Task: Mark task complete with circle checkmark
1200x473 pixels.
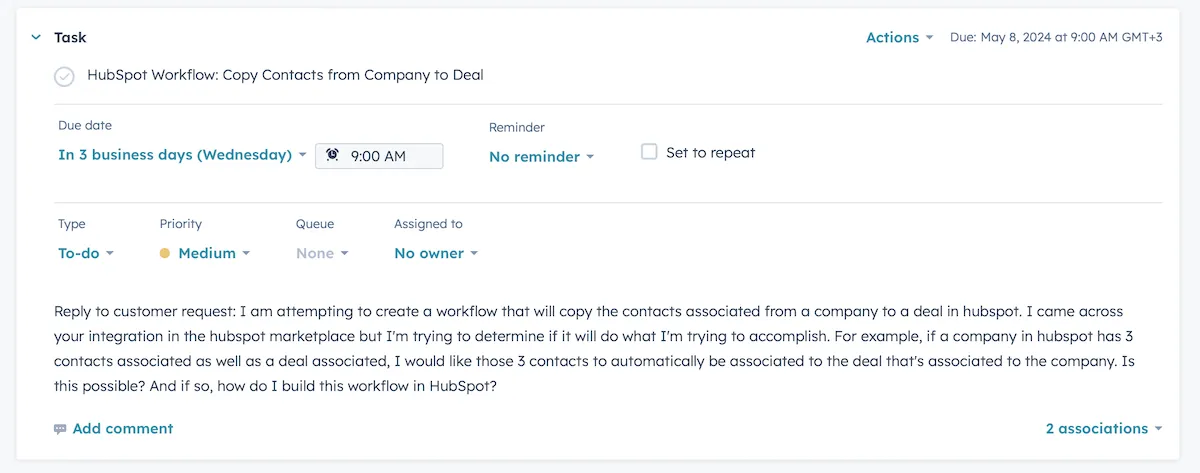Action: [64, 76]
